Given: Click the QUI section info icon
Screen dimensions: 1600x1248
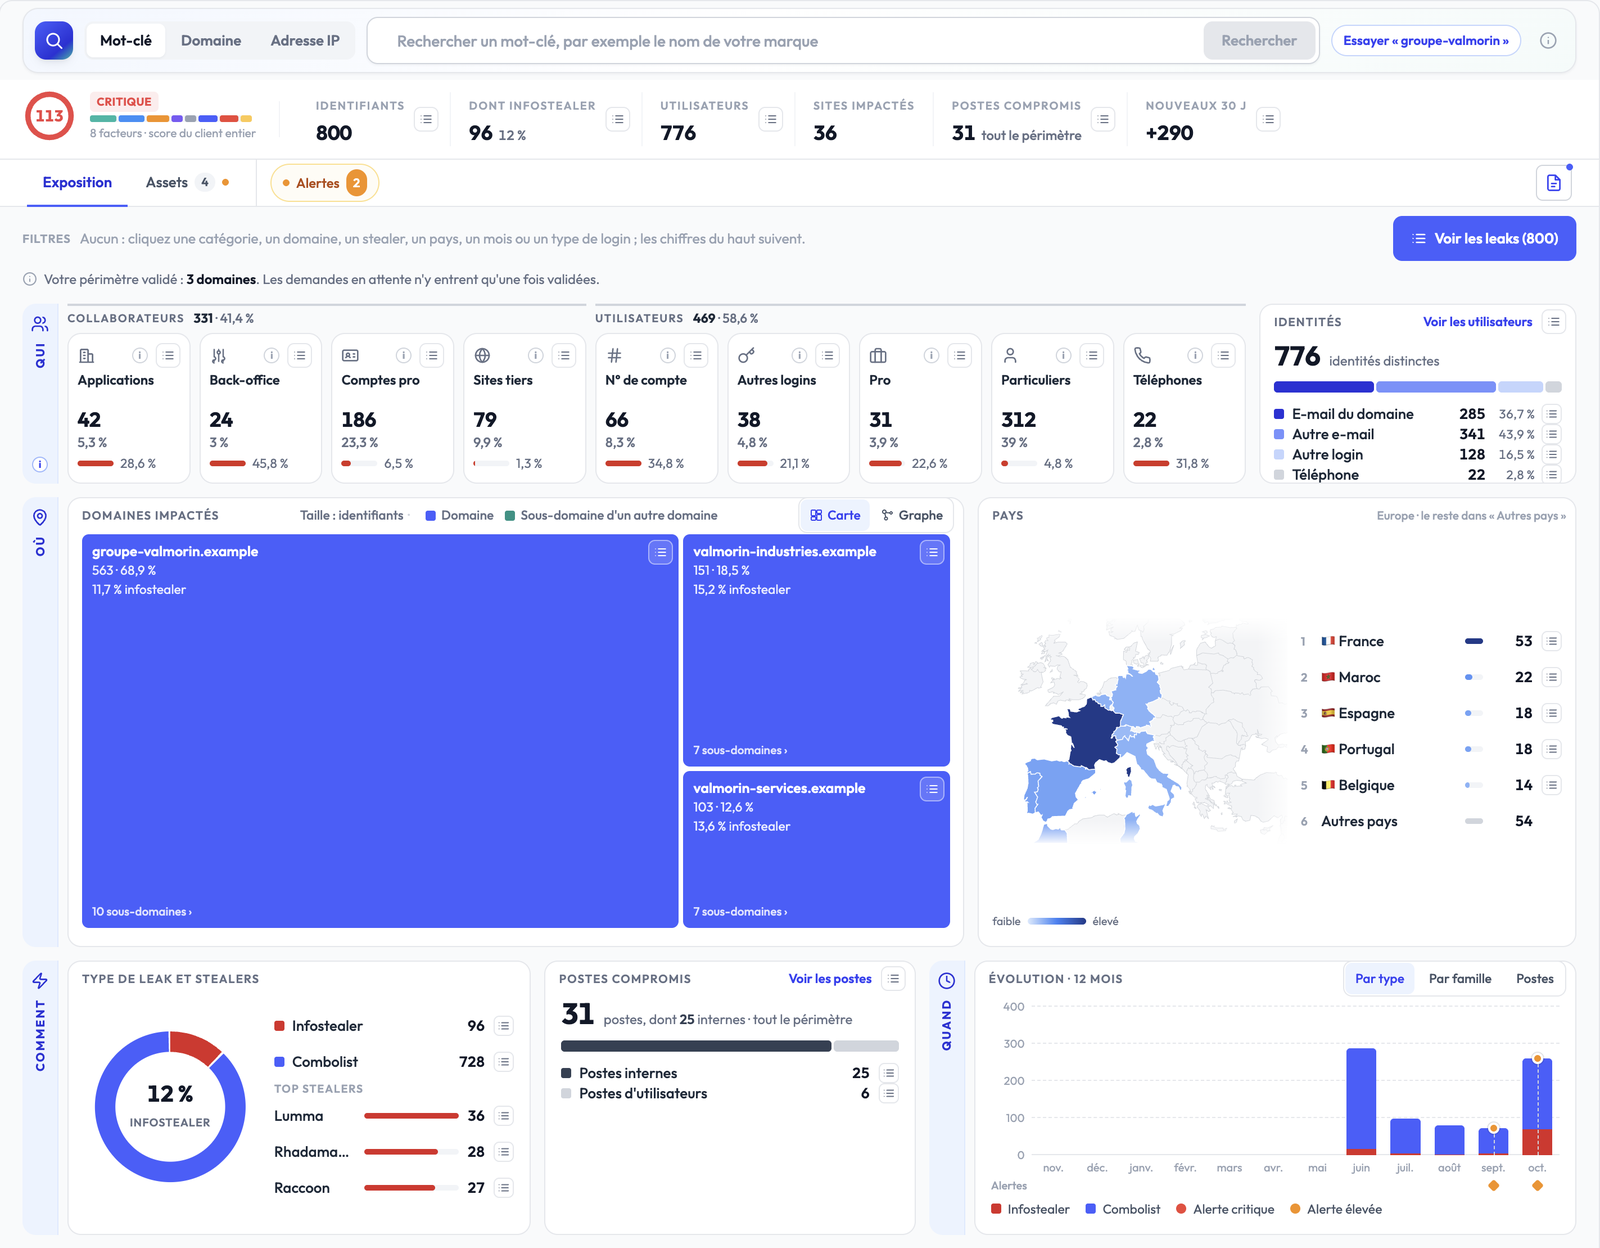Looking at the screenshot, I should 40,464.
